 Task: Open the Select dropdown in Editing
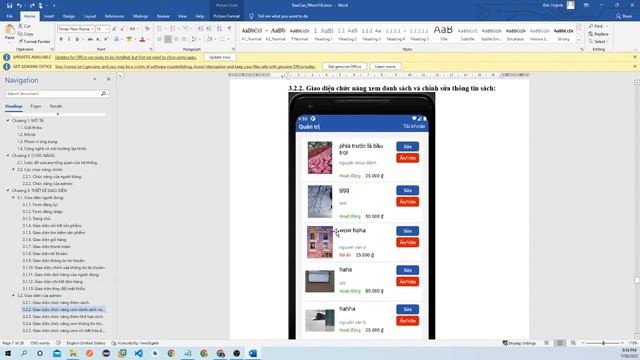(x=598, y=41)
